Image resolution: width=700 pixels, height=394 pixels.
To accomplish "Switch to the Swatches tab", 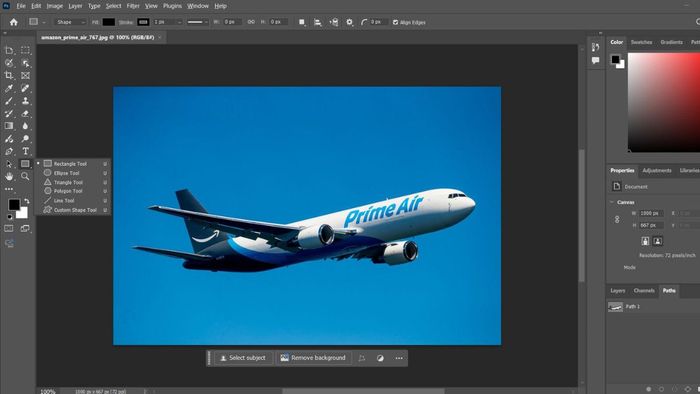I will [x=642, y=42].
